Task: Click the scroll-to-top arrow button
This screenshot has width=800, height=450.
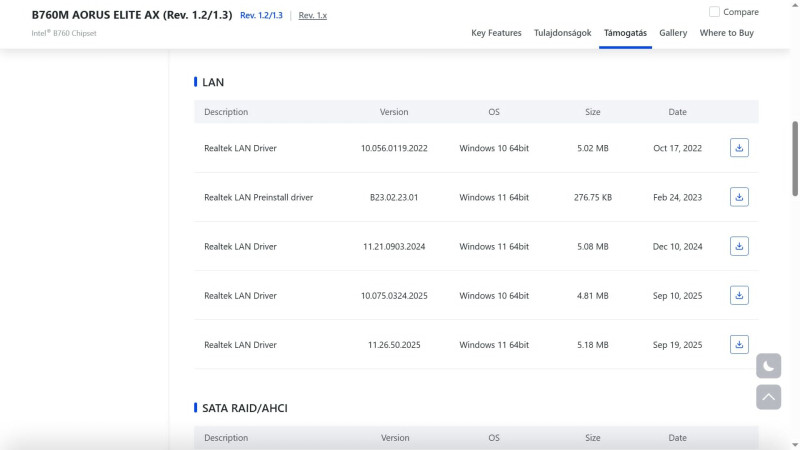Action: pos(768,397)
